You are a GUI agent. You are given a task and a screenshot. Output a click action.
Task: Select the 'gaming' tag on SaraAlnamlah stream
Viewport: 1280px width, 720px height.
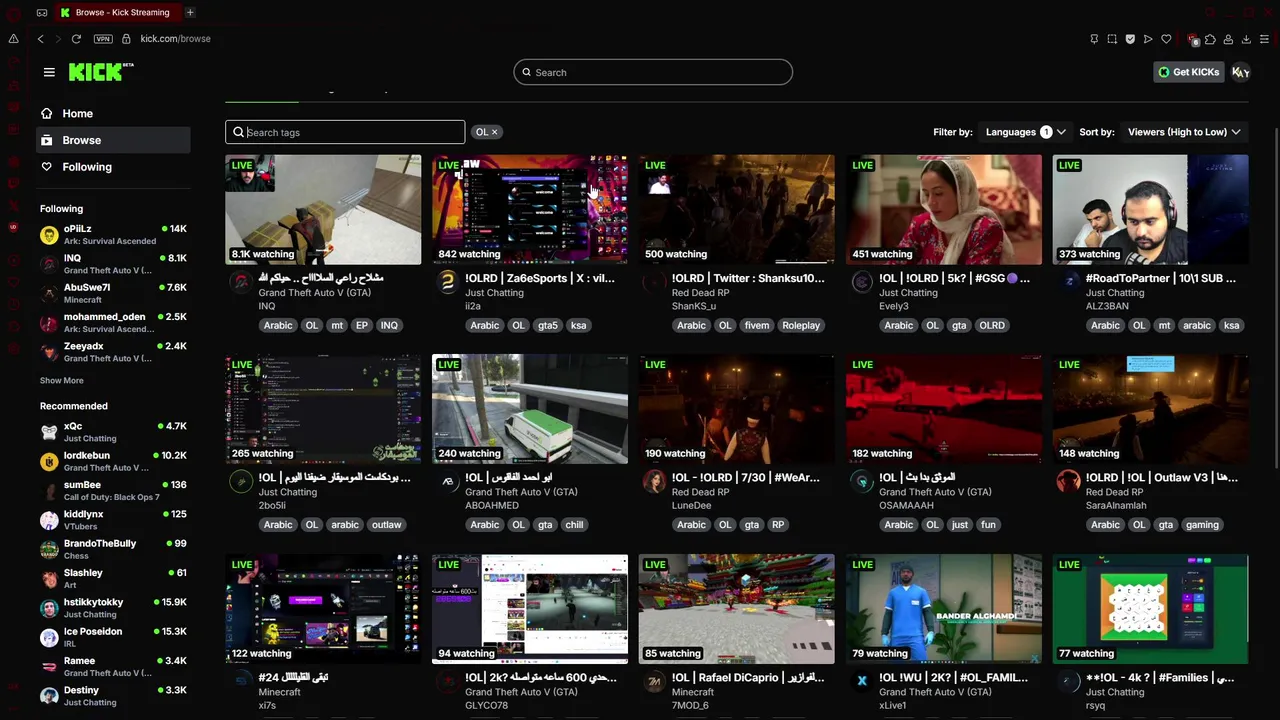1202,524
